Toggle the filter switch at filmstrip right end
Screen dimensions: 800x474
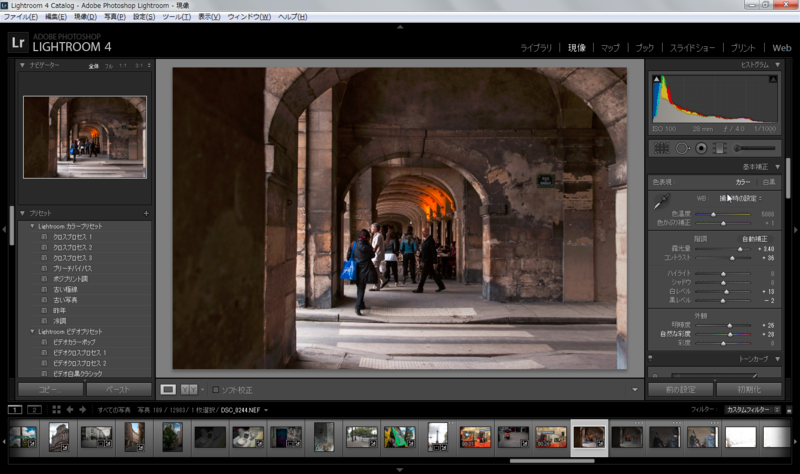click(789, 410)
